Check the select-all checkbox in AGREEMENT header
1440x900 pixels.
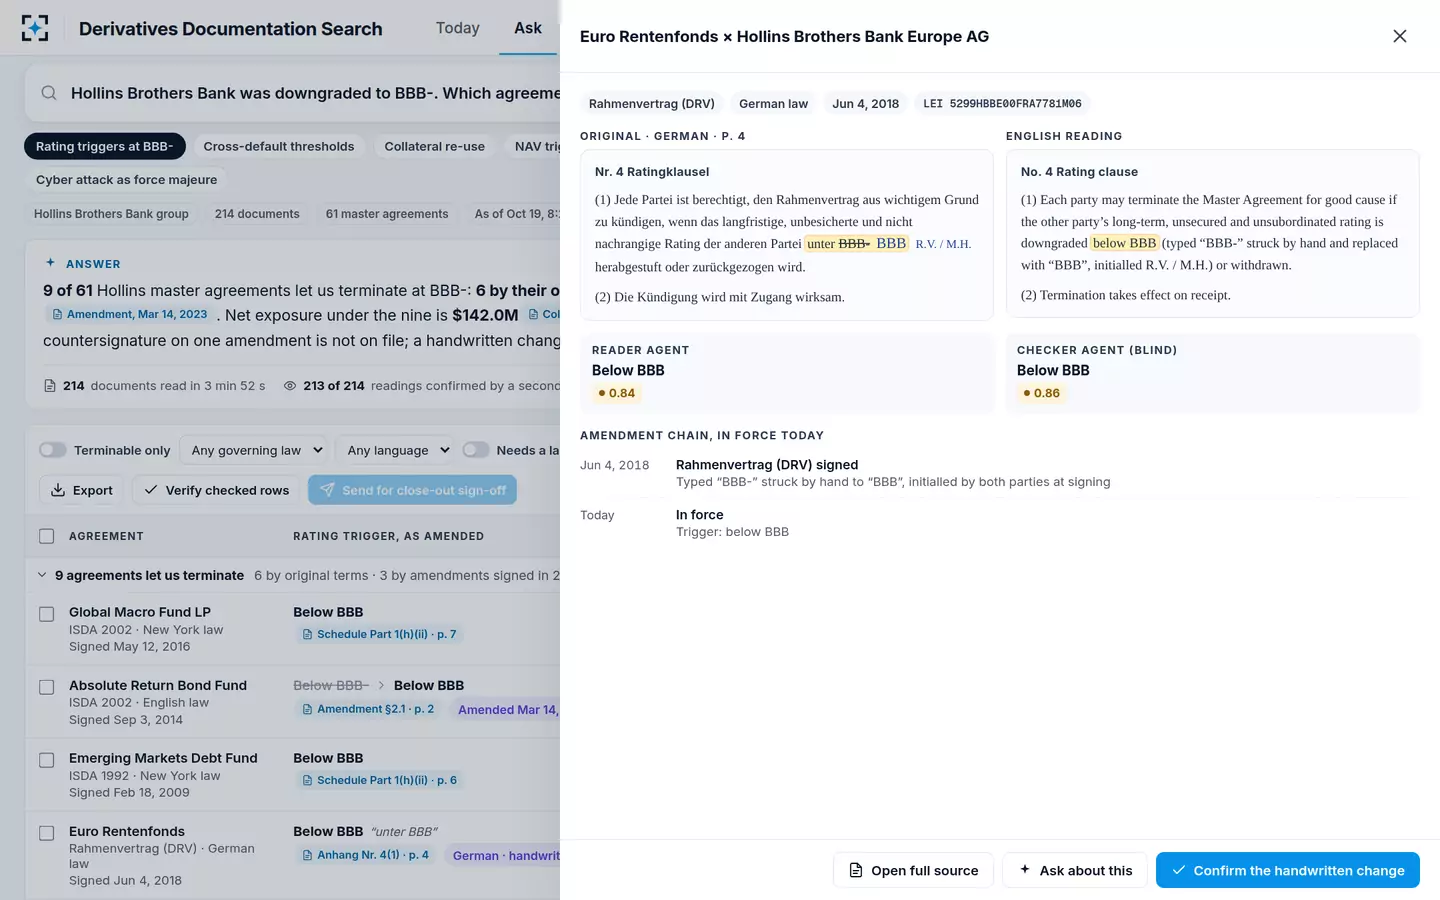click(47, 536)
